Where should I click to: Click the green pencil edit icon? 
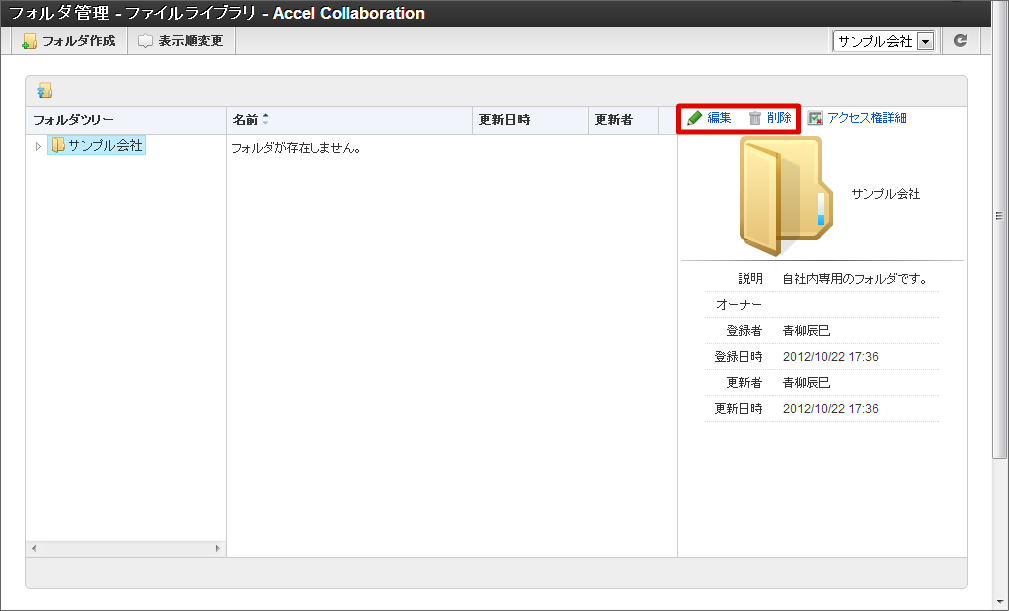coord(694,118)
